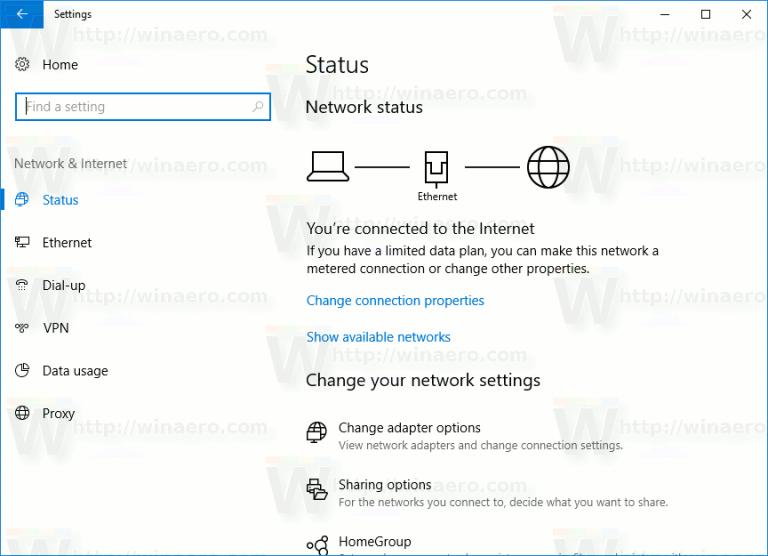Click the Proxy globe icon
Viewport: 768px width, 556px height.
[x=23, y=413]
